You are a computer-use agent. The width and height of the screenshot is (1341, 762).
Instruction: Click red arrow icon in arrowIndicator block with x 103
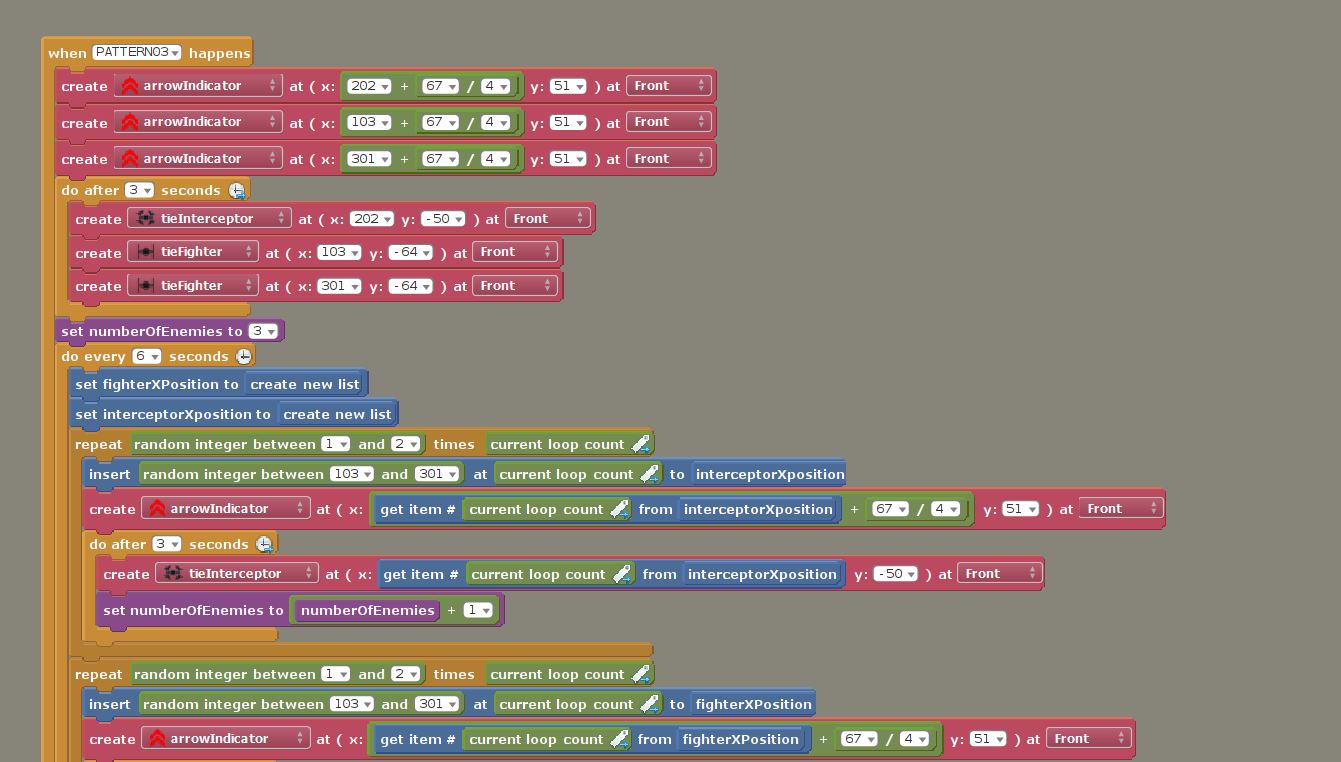pyautogui.click(x=129, y=122)
